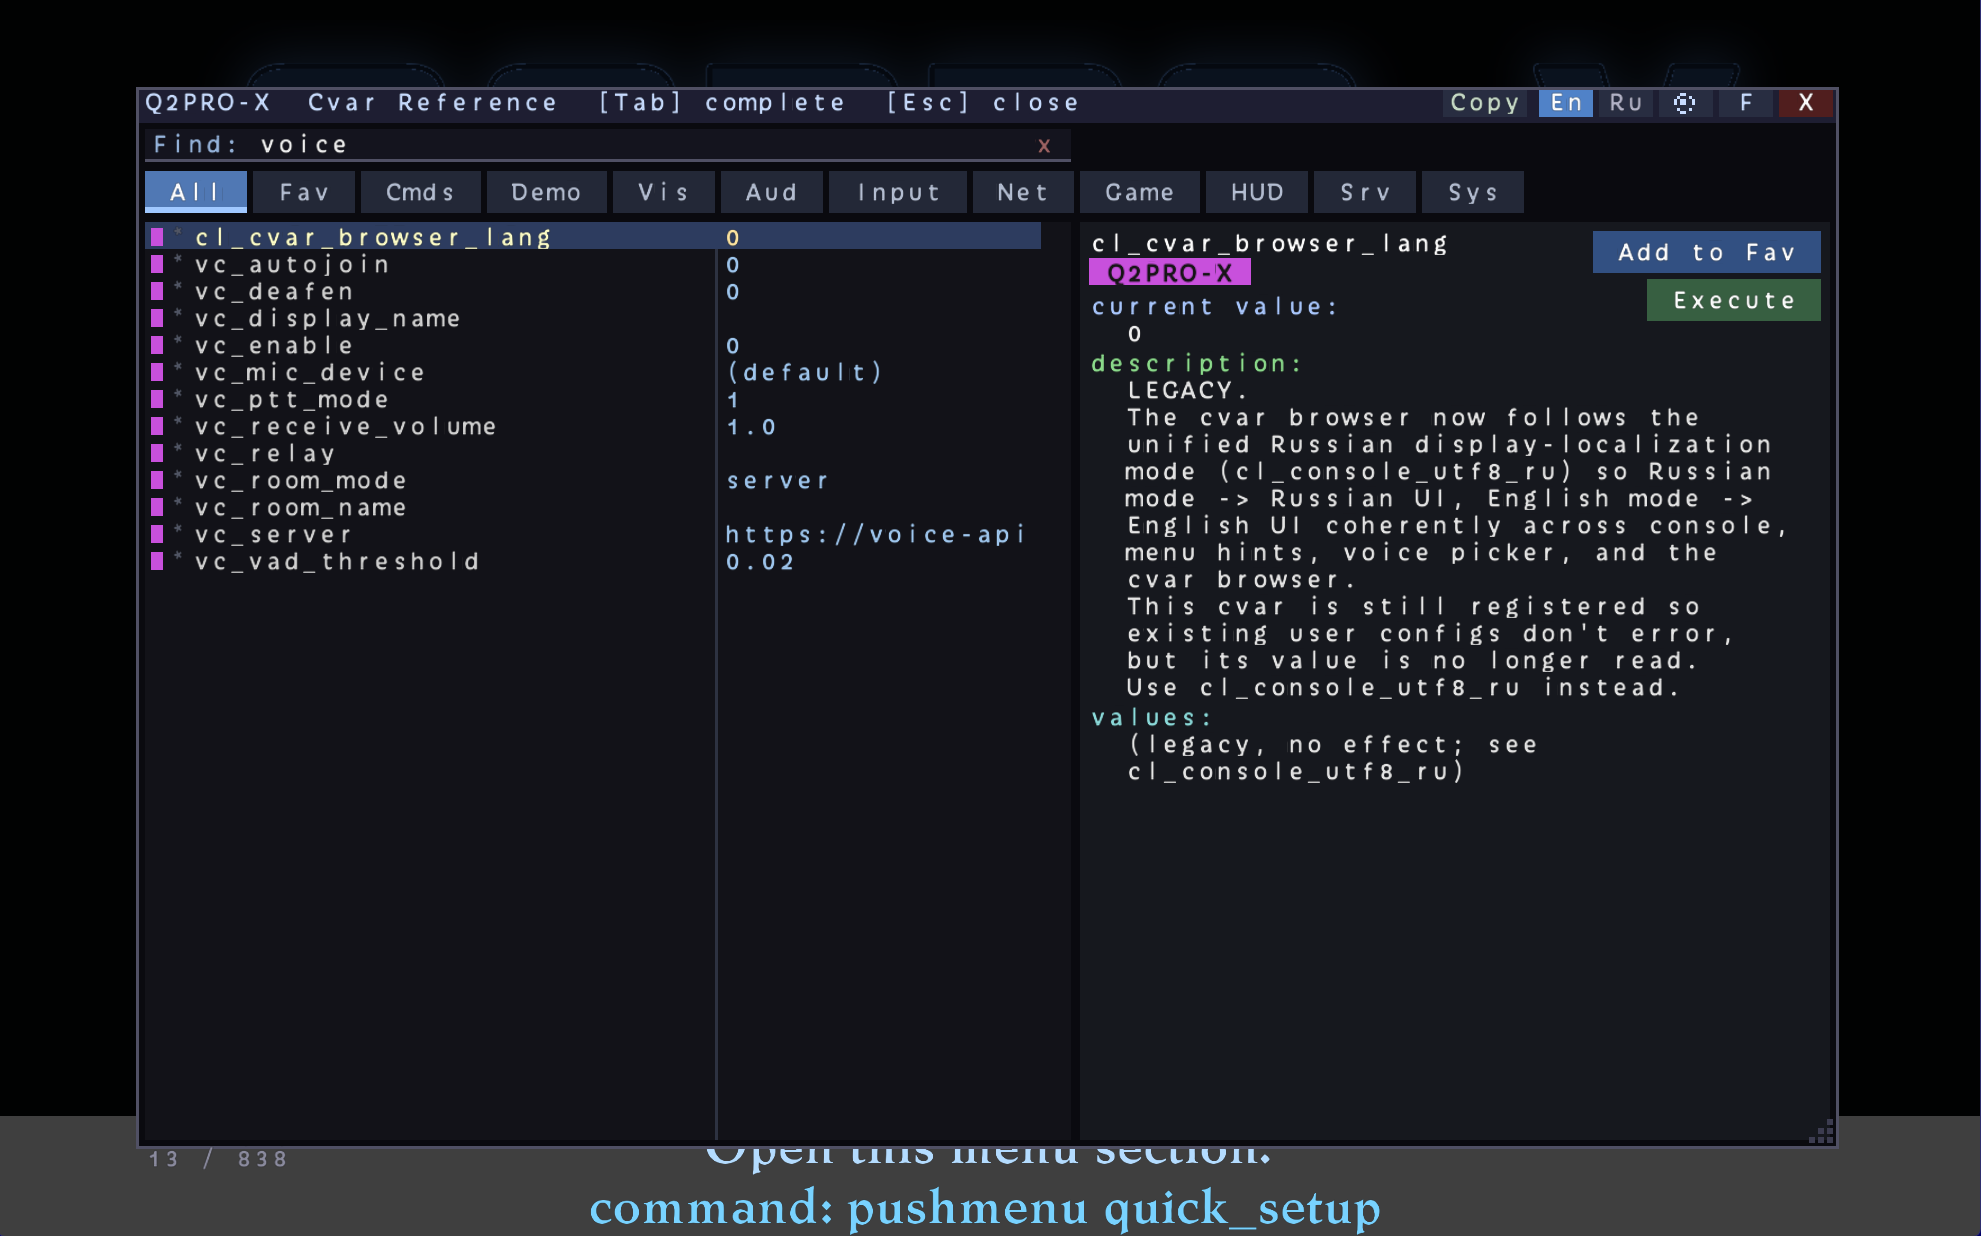Click the https://voice-api value
The width and height of the screenshot is (1981, 1236).
tap(876, 534)
